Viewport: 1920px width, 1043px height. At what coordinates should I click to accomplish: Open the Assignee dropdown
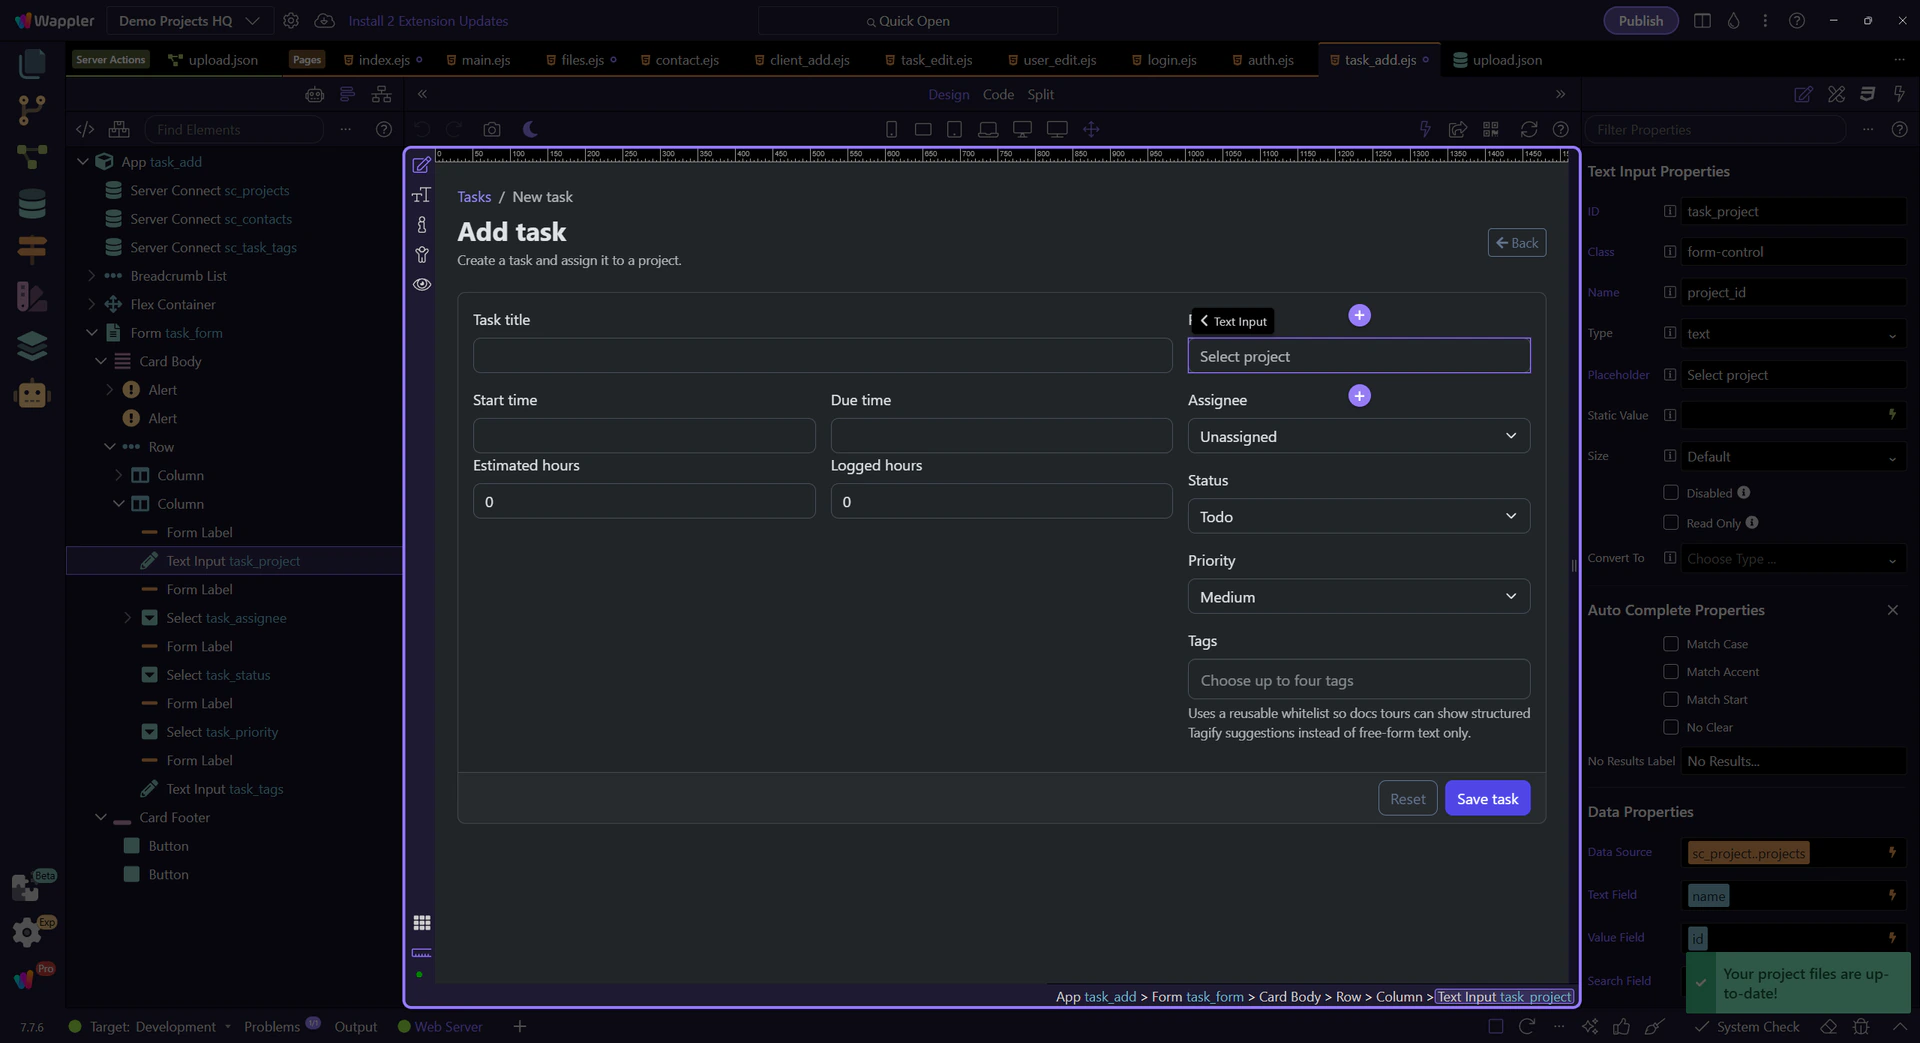[x=1358, y=436]
